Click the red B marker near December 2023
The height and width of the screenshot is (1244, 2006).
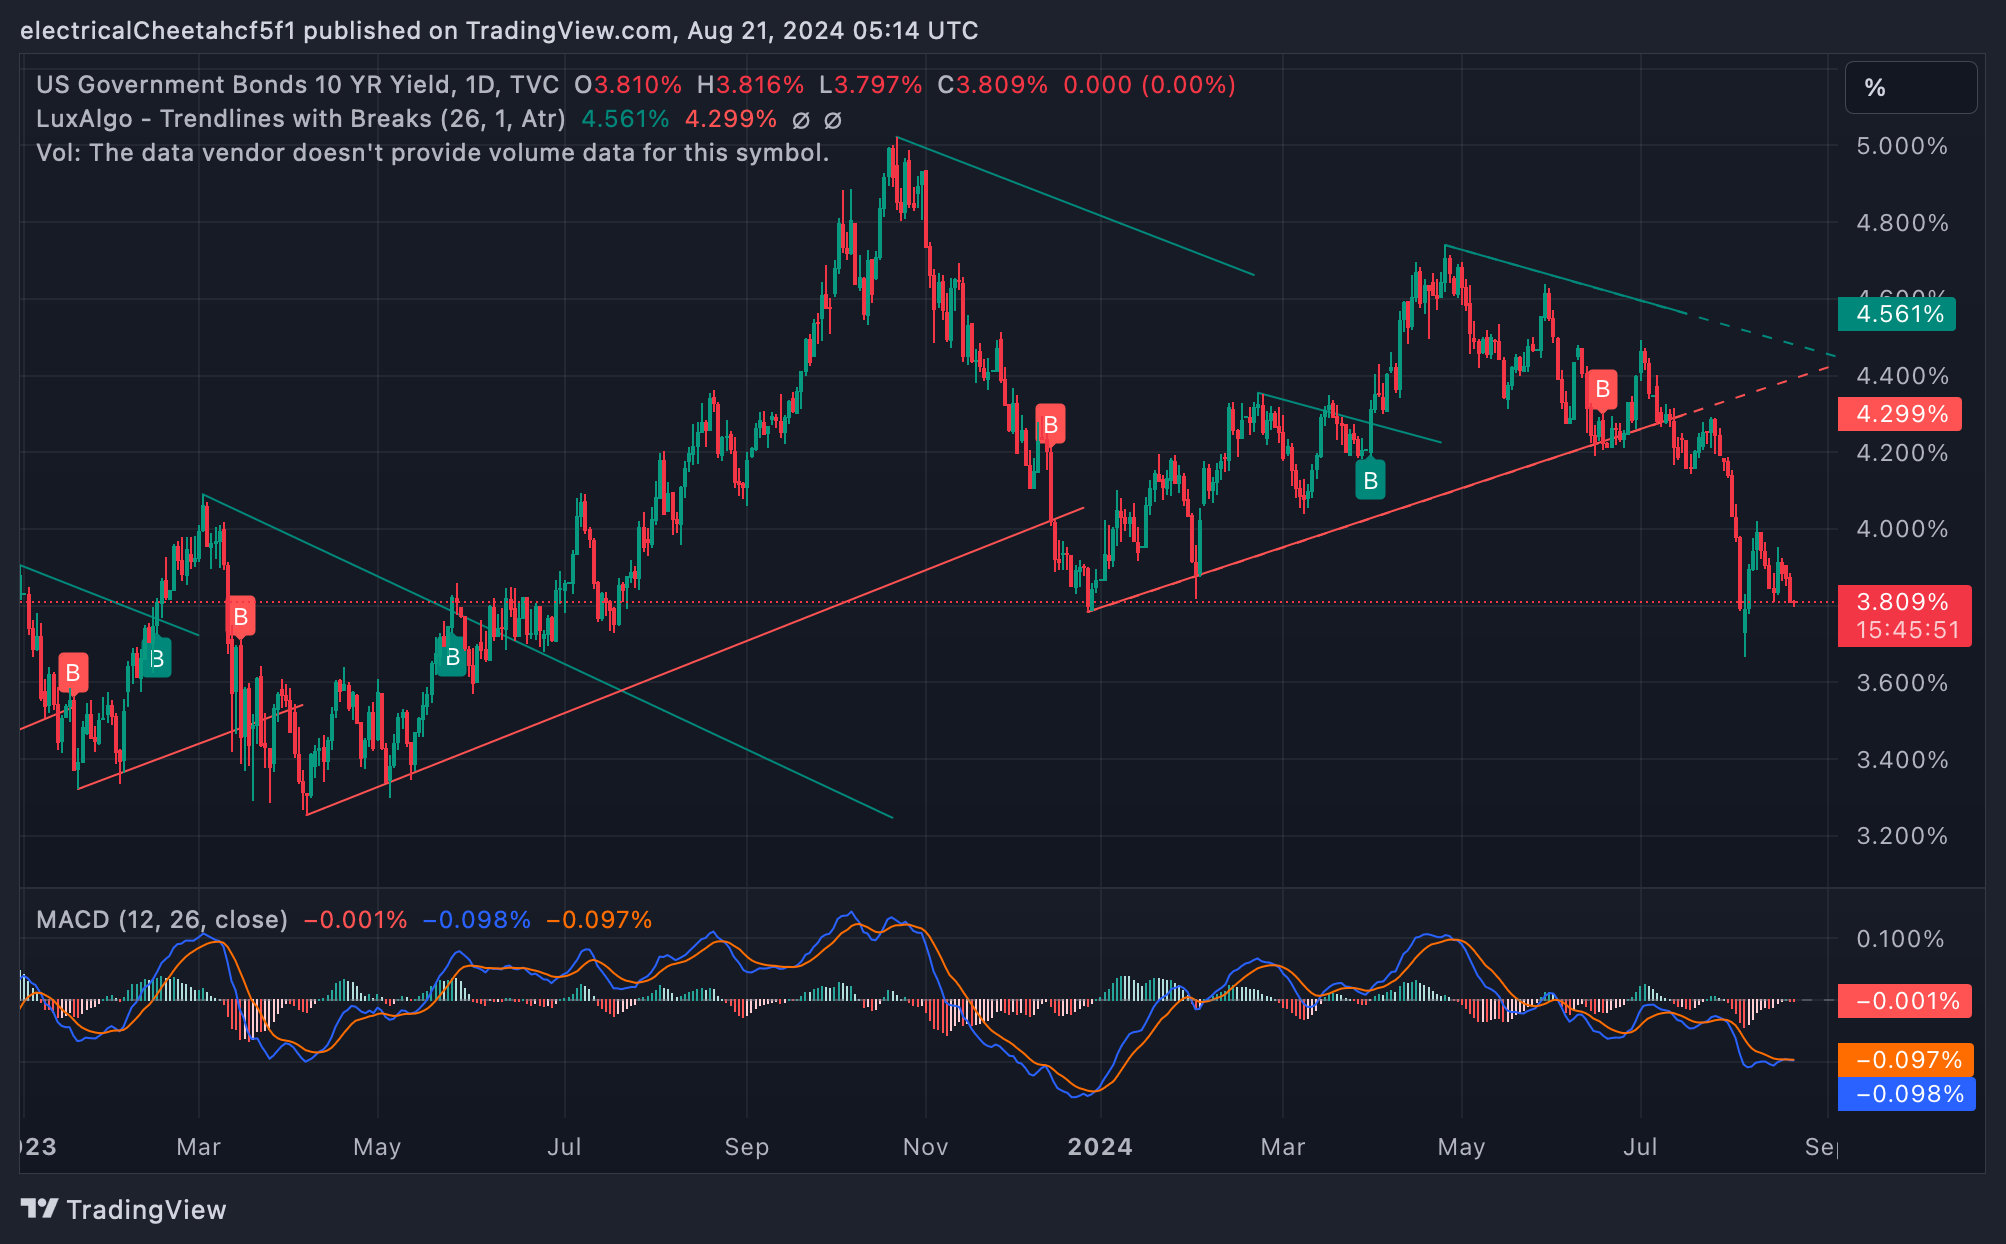coord(1050,425)
